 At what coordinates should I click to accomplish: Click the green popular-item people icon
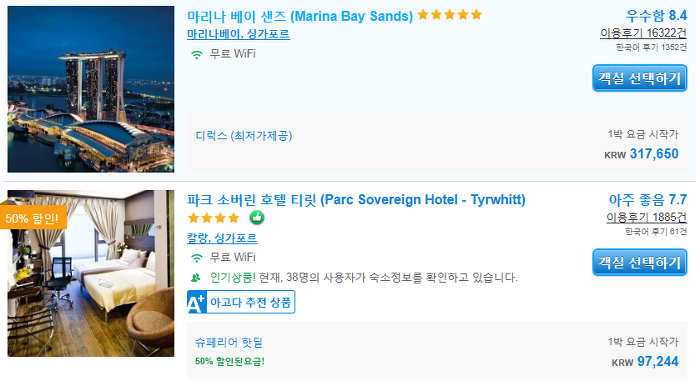pos(196,278)
